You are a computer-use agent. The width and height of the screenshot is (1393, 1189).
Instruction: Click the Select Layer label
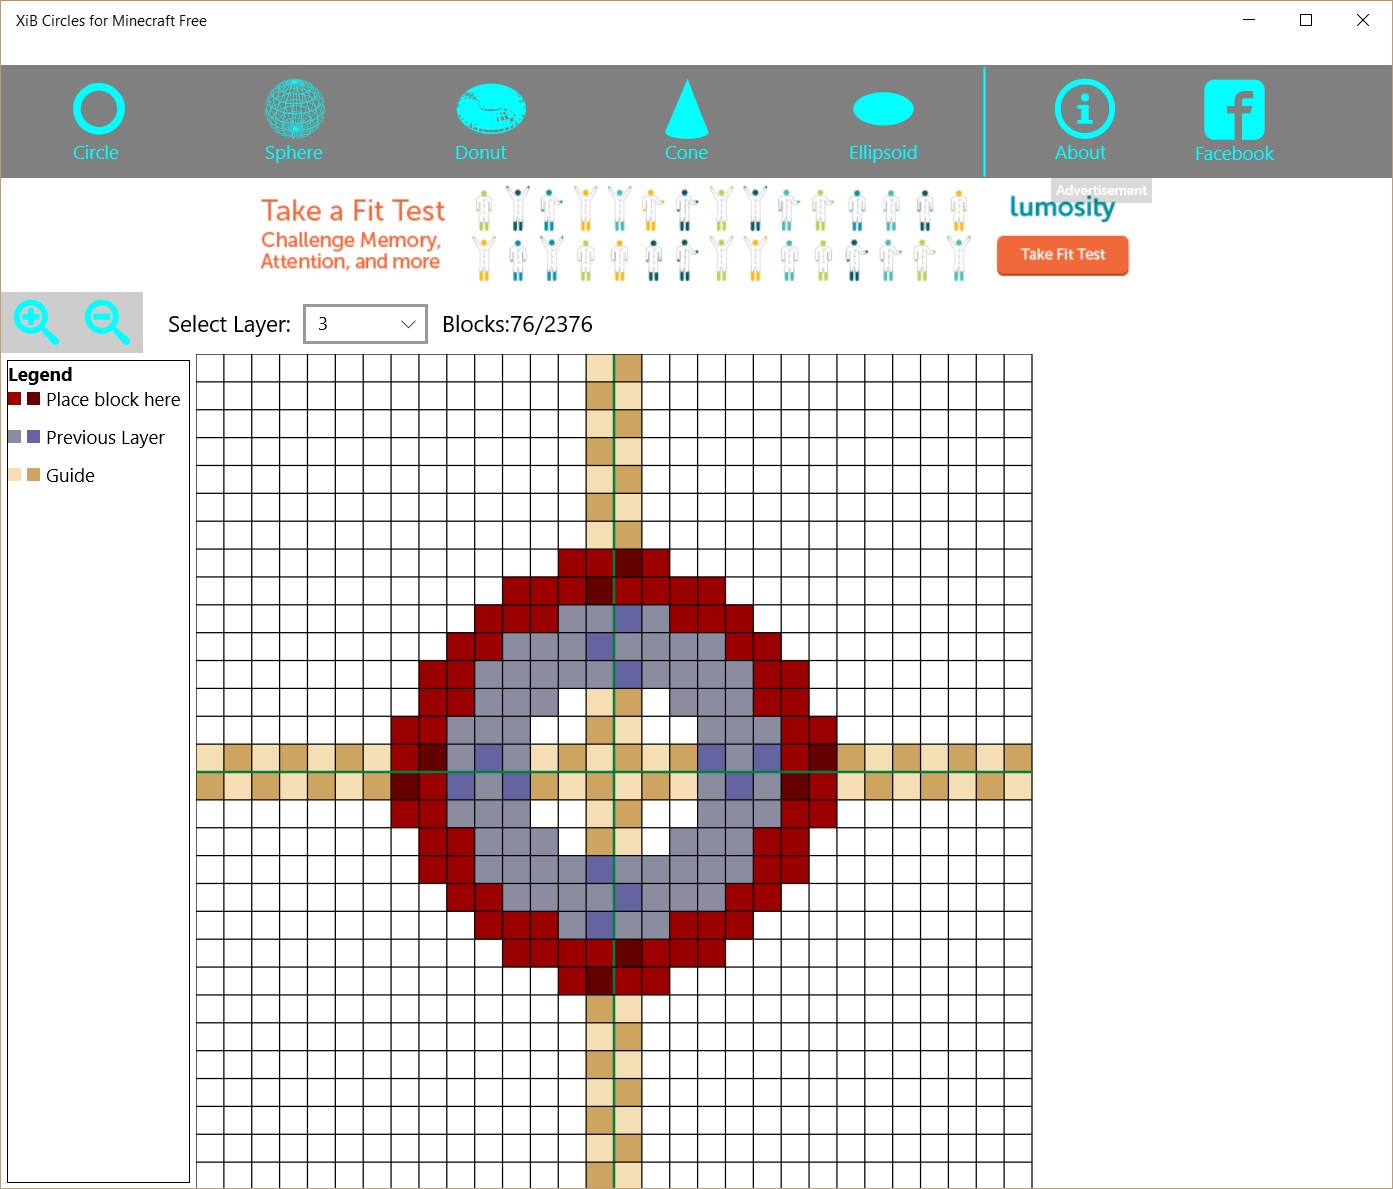[229, 324]
